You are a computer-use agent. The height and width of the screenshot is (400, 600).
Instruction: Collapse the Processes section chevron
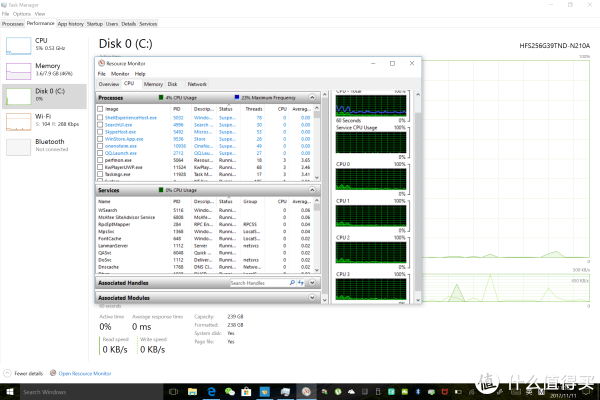coord(312,98)
